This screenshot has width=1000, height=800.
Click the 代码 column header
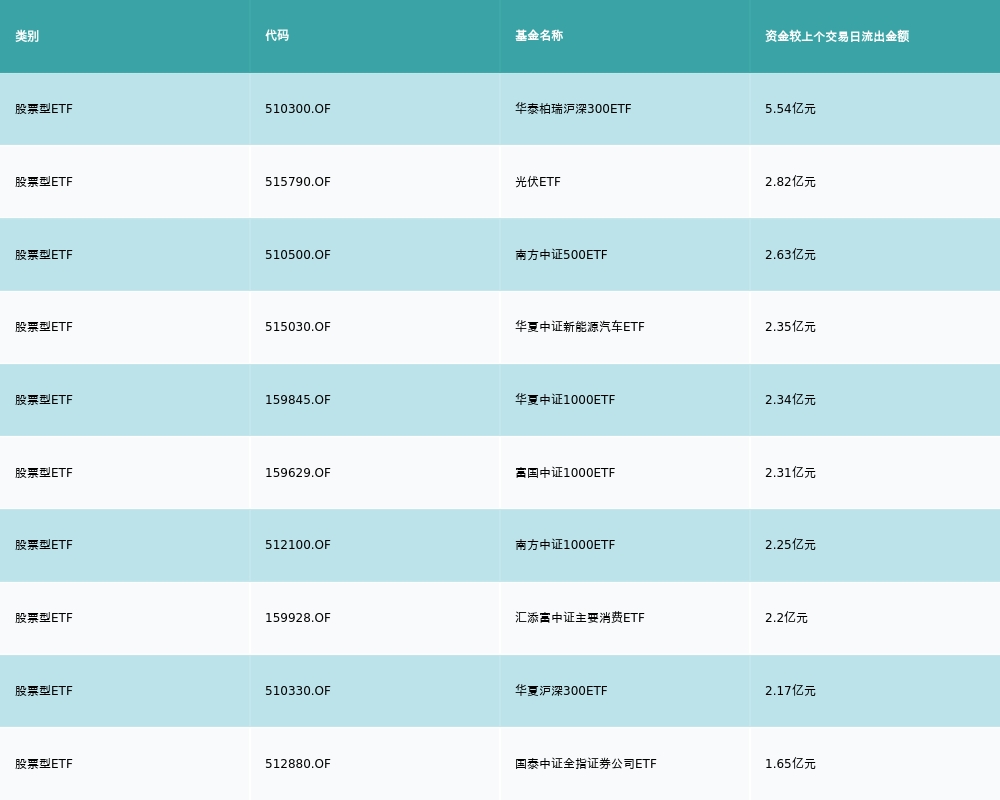click(277, 36)
